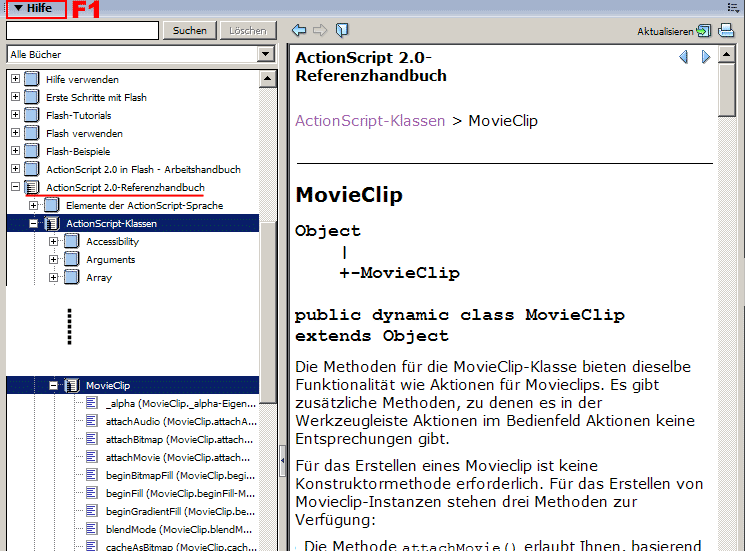Go to next topic with blue right triangle

point(706,57)
